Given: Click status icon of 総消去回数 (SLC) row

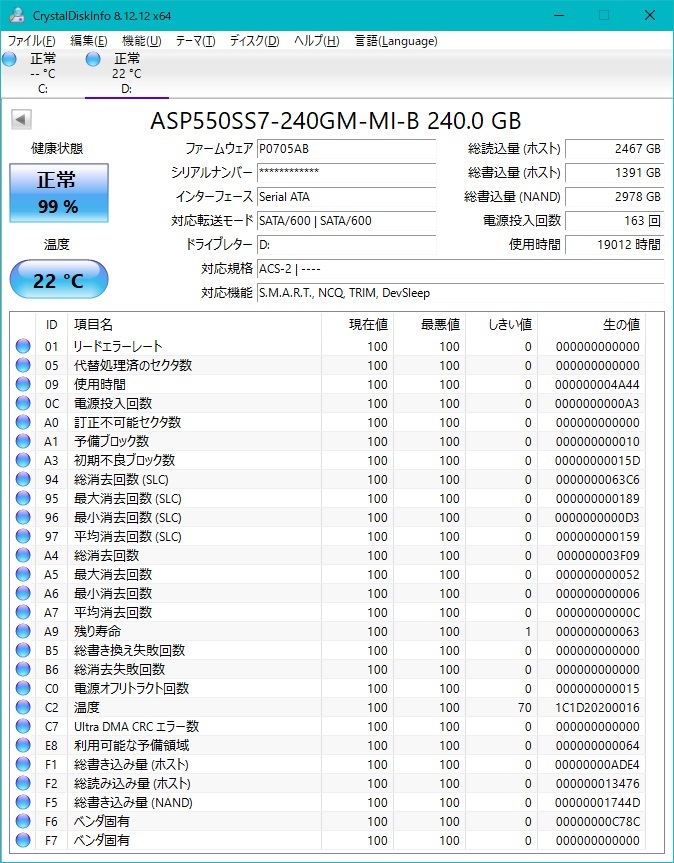Looking at the screenshot, I should [23, 479].
